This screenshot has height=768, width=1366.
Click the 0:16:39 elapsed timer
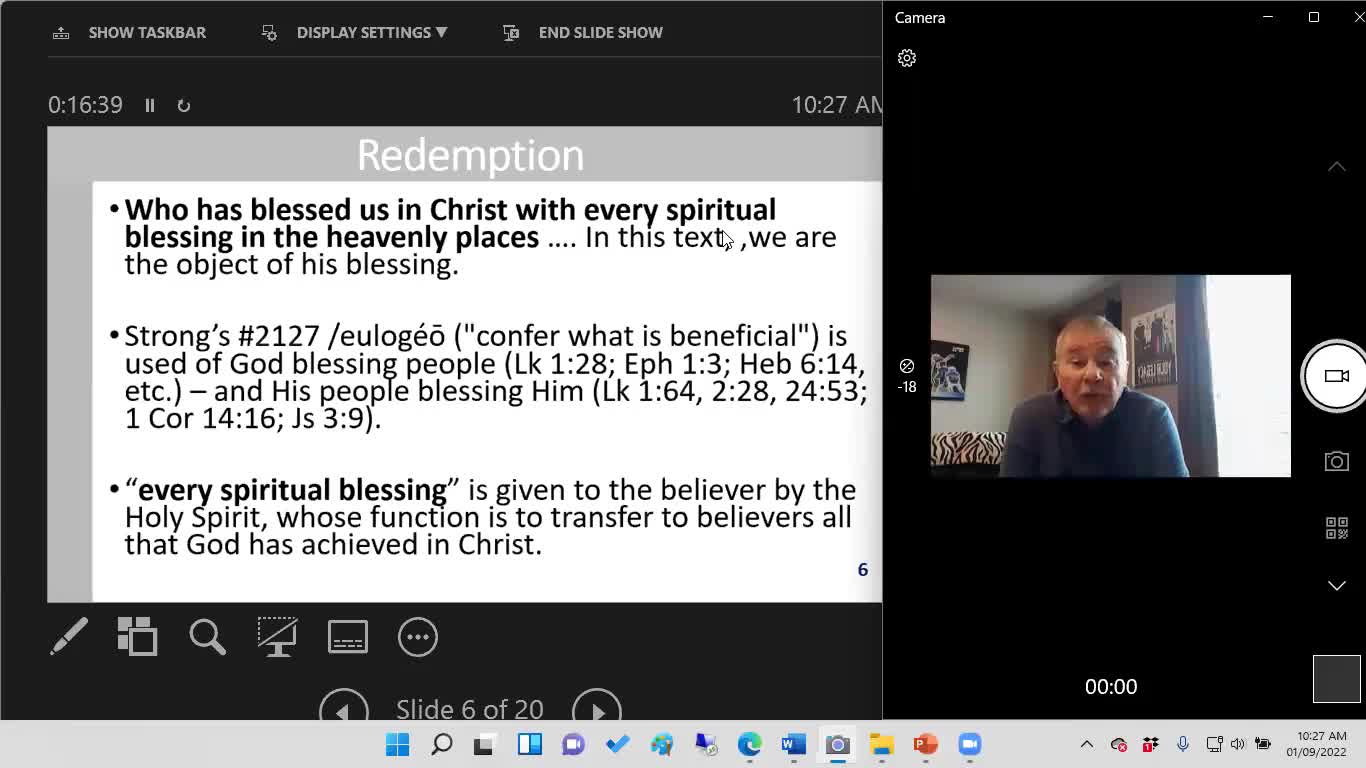point(85,105)
